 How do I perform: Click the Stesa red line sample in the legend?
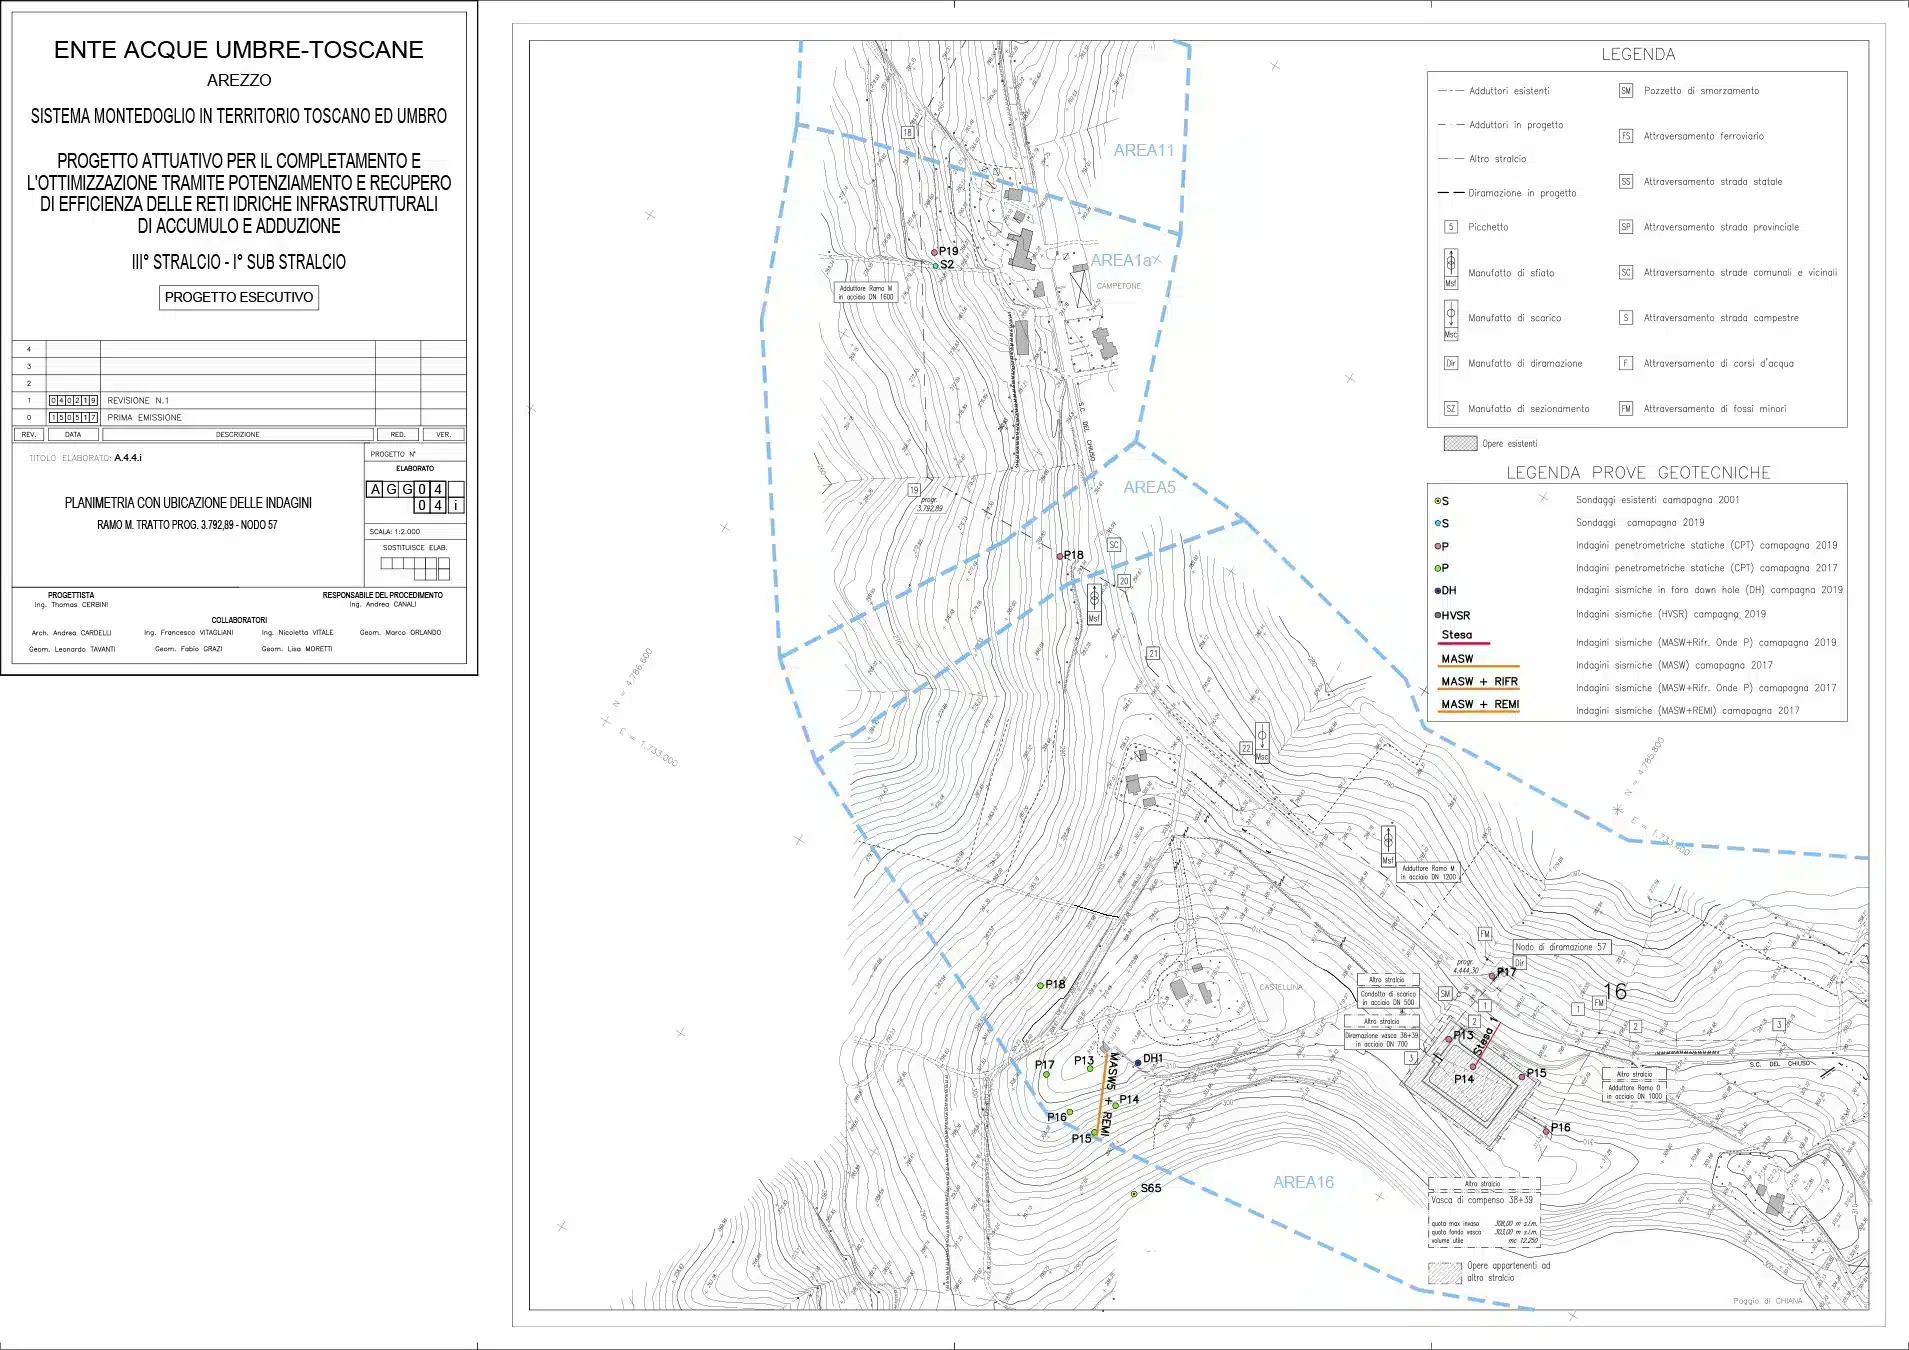pos(1464,643)
